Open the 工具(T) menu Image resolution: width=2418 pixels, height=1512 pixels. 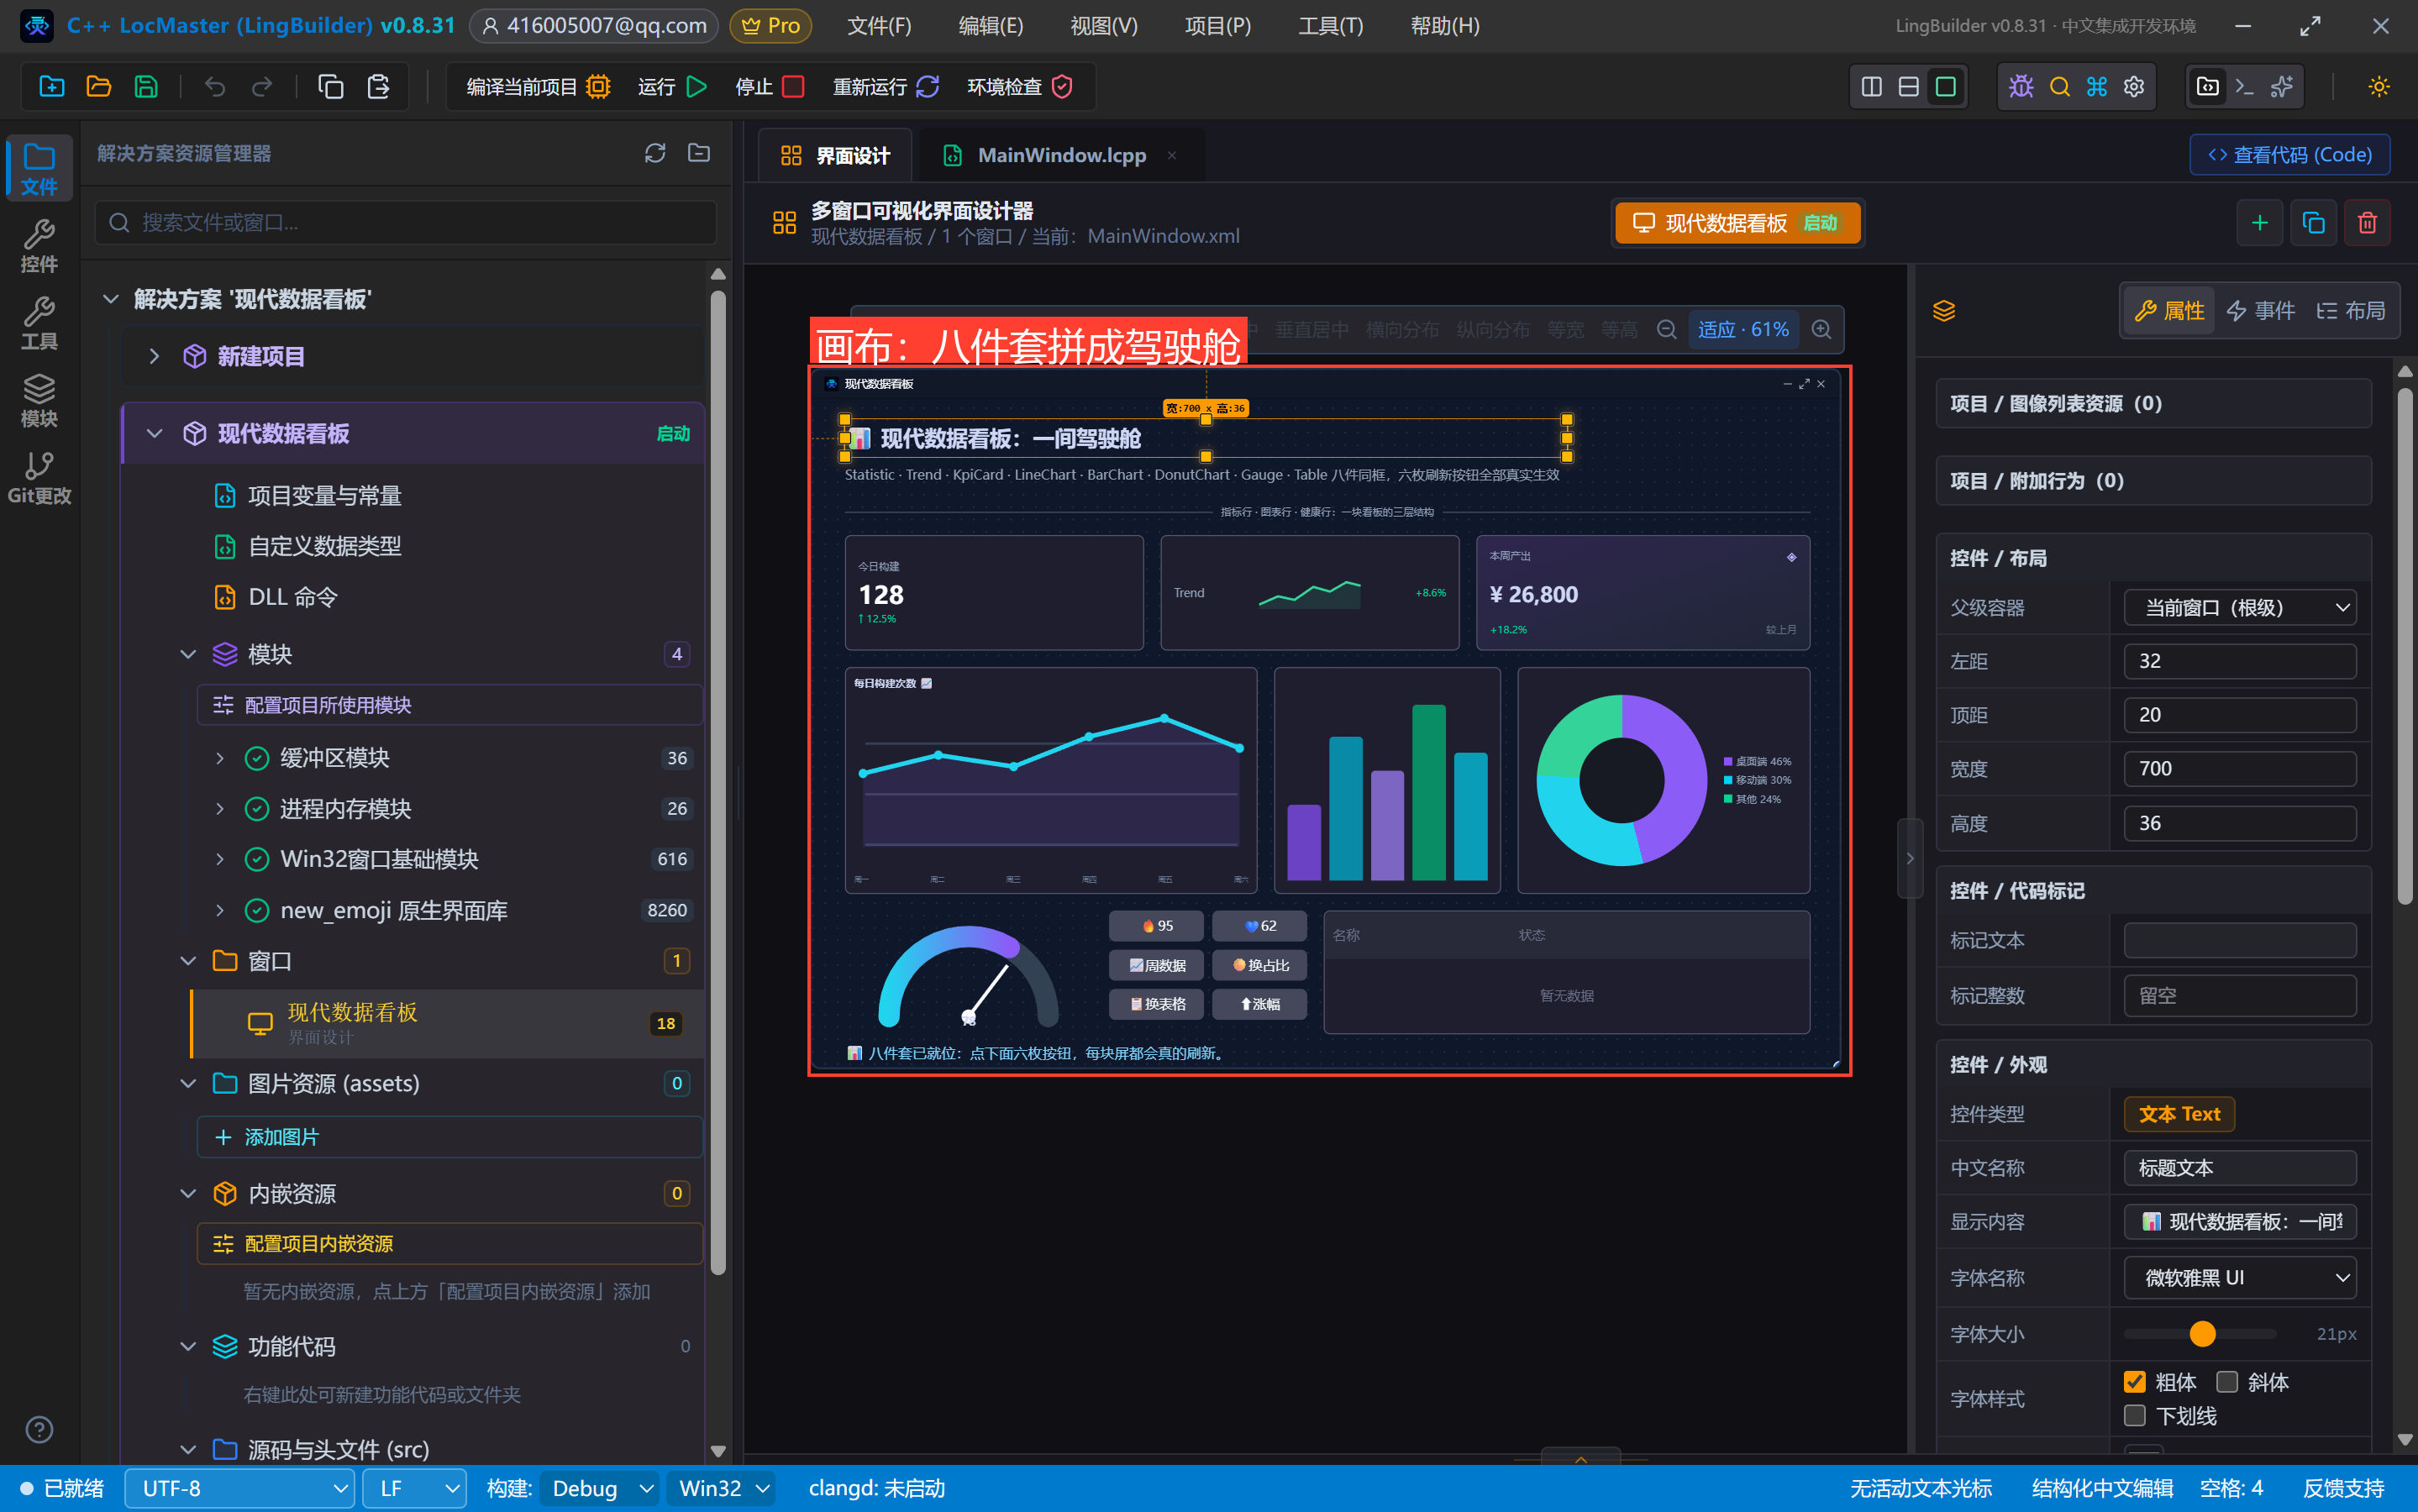[x=1330, y=25]
